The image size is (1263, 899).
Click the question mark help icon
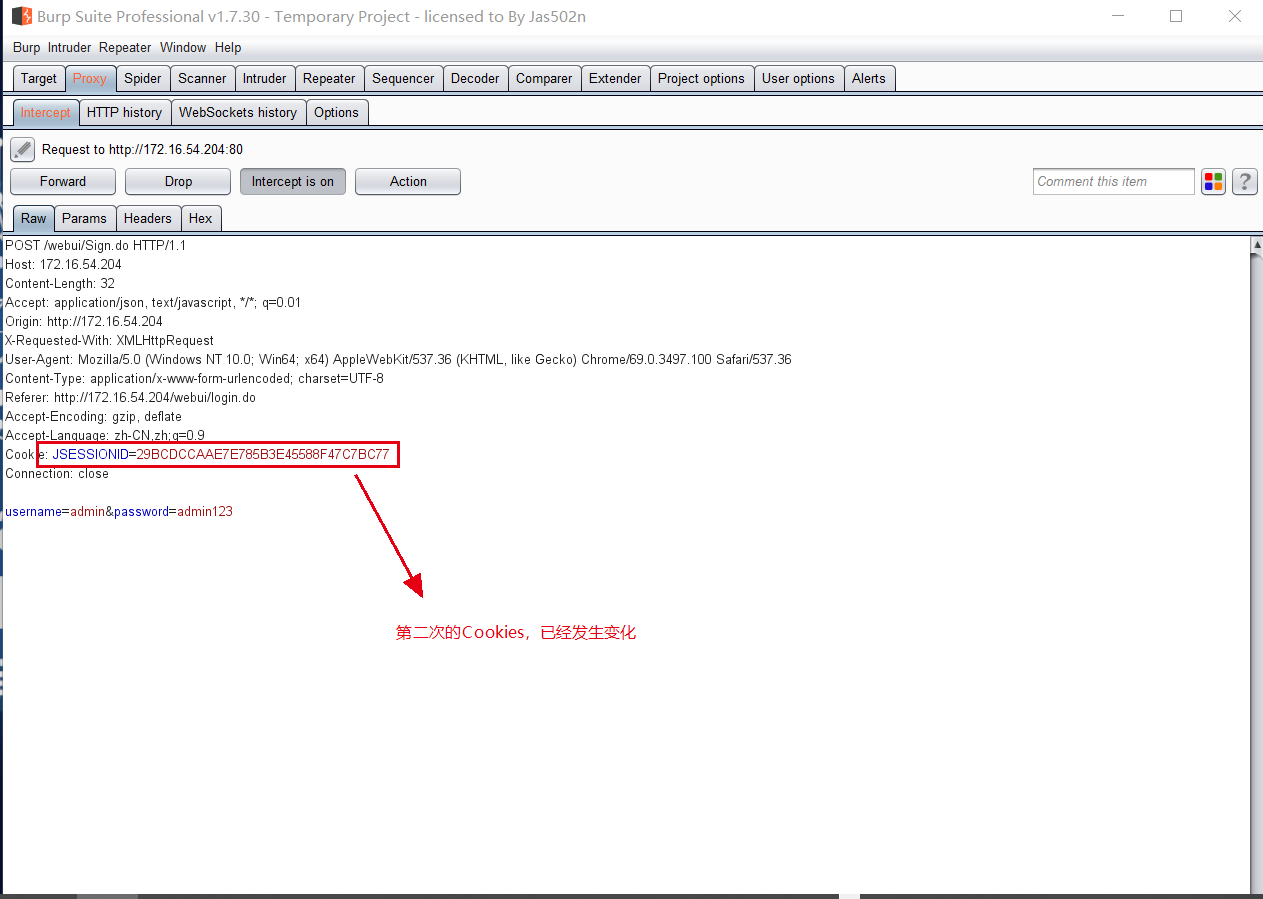pyautogui.click(x=1244, y=182)
